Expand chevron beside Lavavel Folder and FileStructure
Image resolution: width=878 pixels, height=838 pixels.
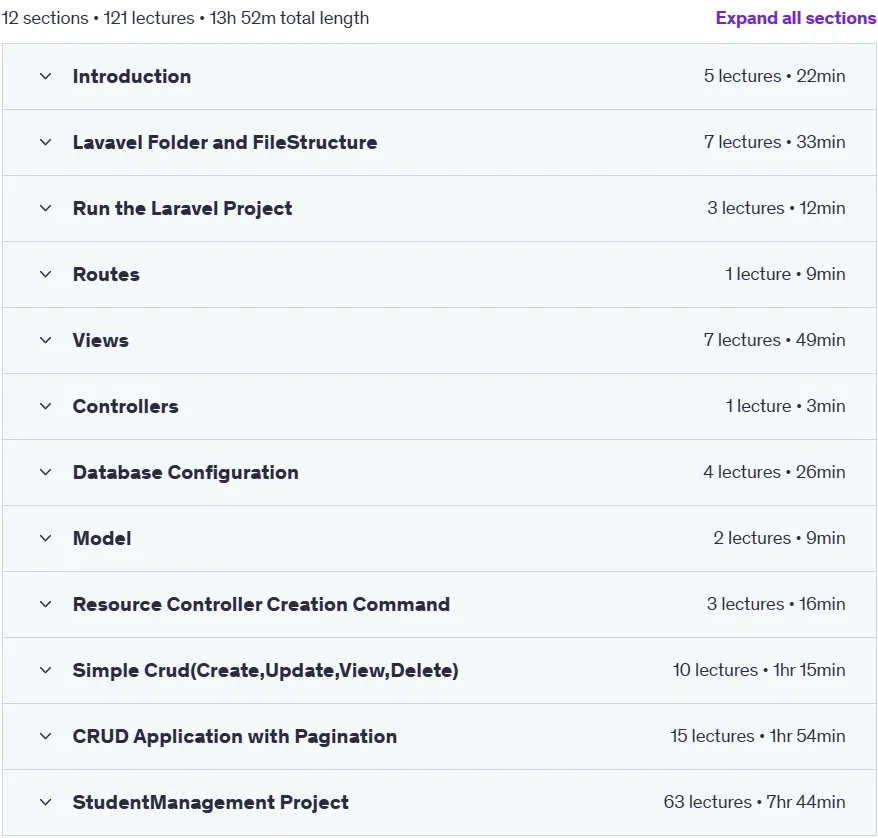coord(45,142)
